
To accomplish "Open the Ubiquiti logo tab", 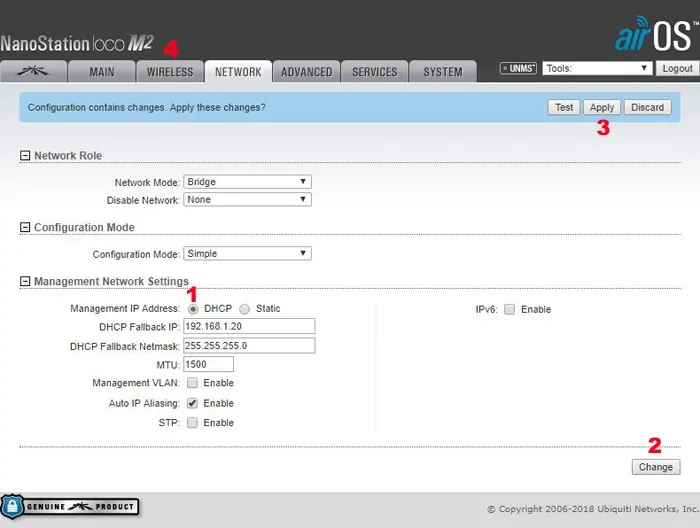I will coord(34,72).
